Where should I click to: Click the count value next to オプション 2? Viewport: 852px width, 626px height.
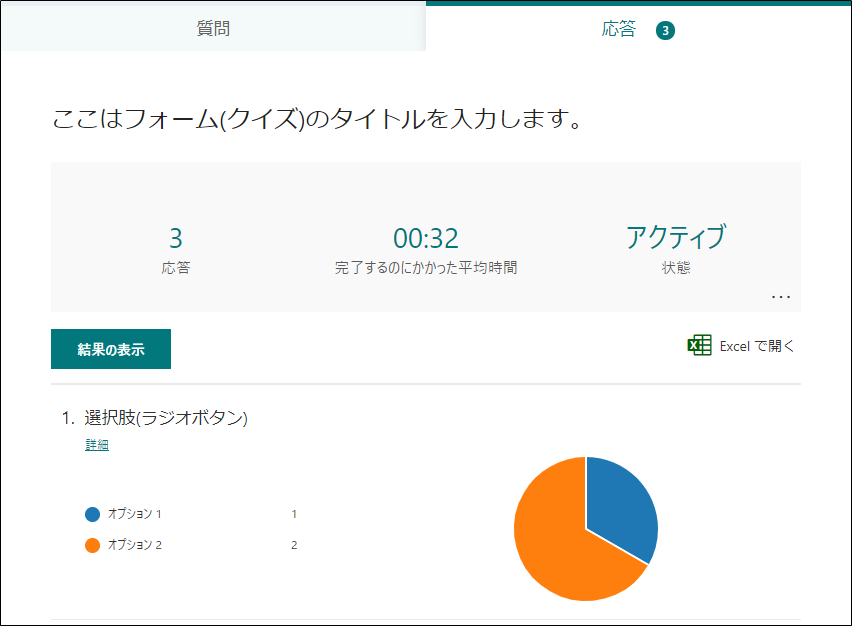[292, 544]
